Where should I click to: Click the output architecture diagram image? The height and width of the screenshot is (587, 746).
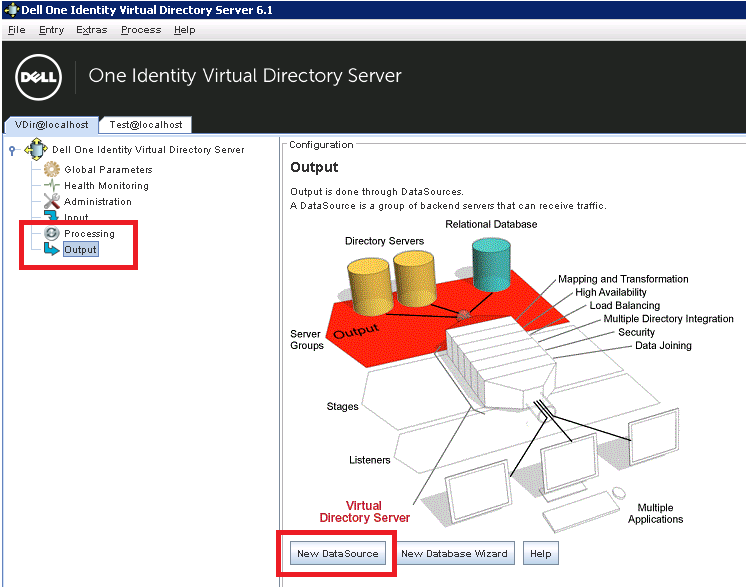point(512,376)
